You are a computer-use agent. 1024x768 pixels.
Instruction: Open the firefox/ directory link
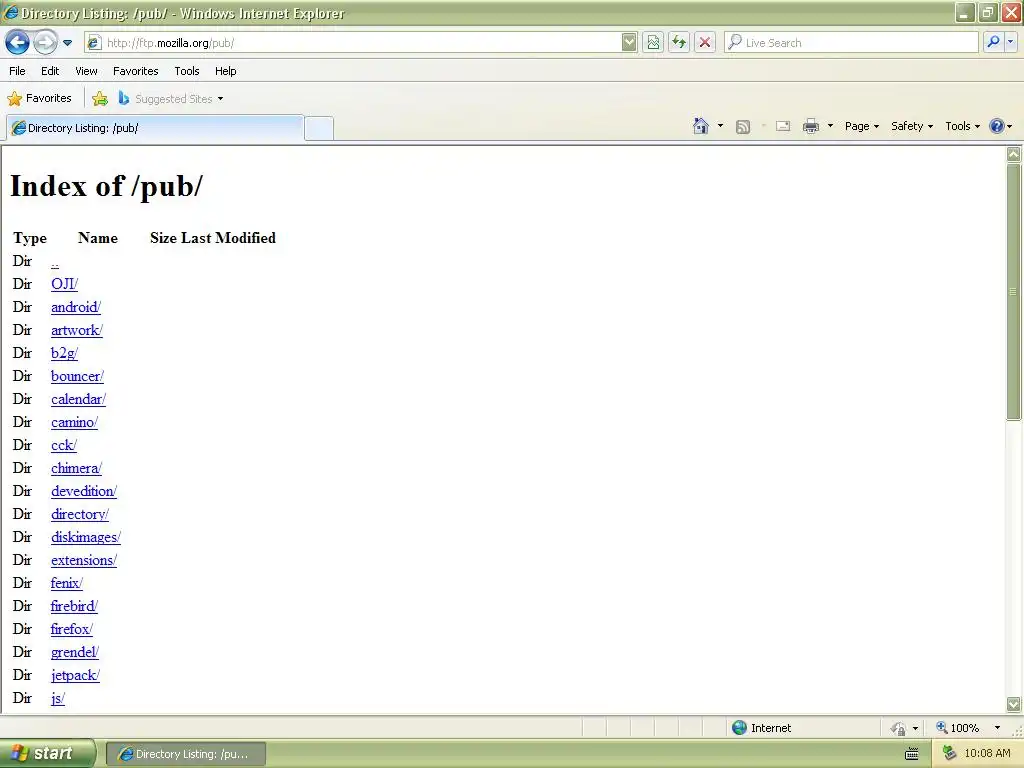[x=72, y=629]
